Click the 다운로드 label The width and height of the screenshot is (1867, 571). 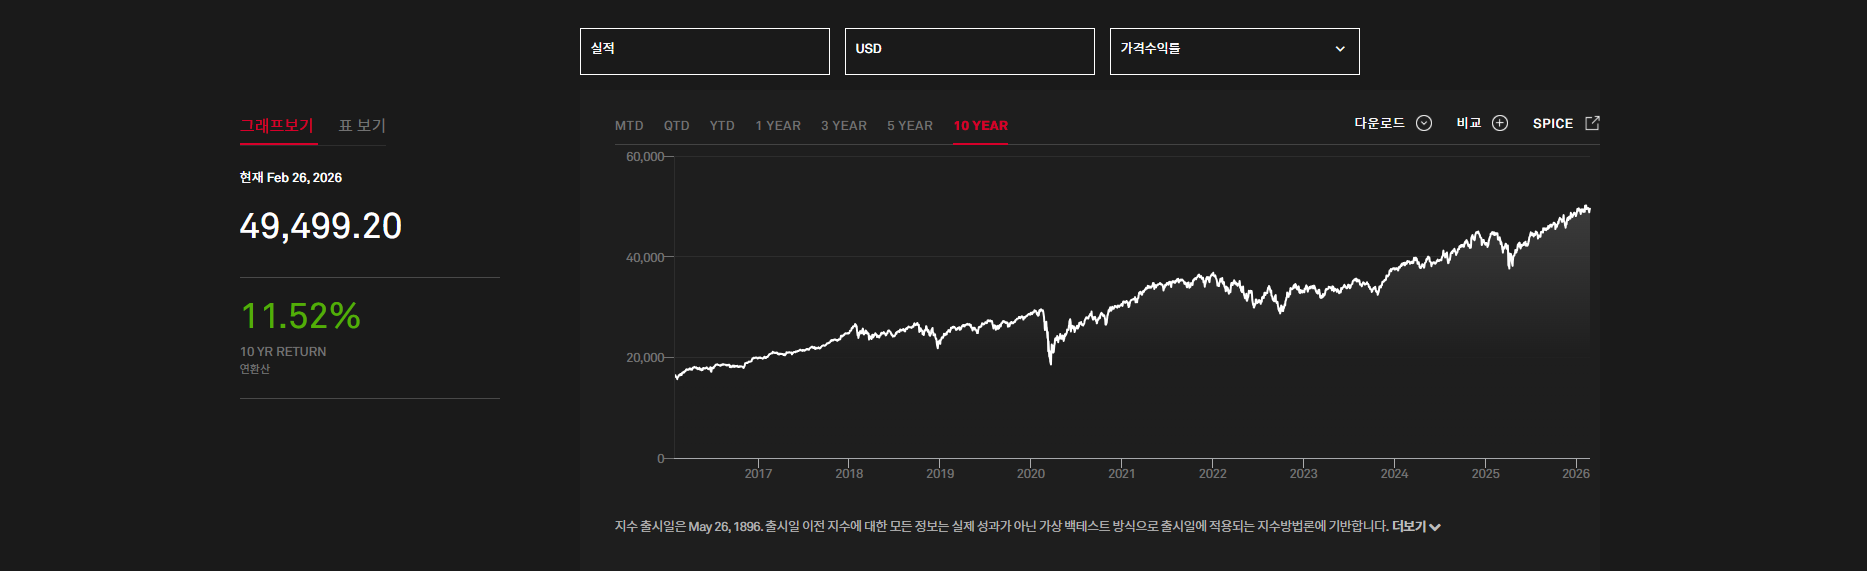click(1380, 123)
